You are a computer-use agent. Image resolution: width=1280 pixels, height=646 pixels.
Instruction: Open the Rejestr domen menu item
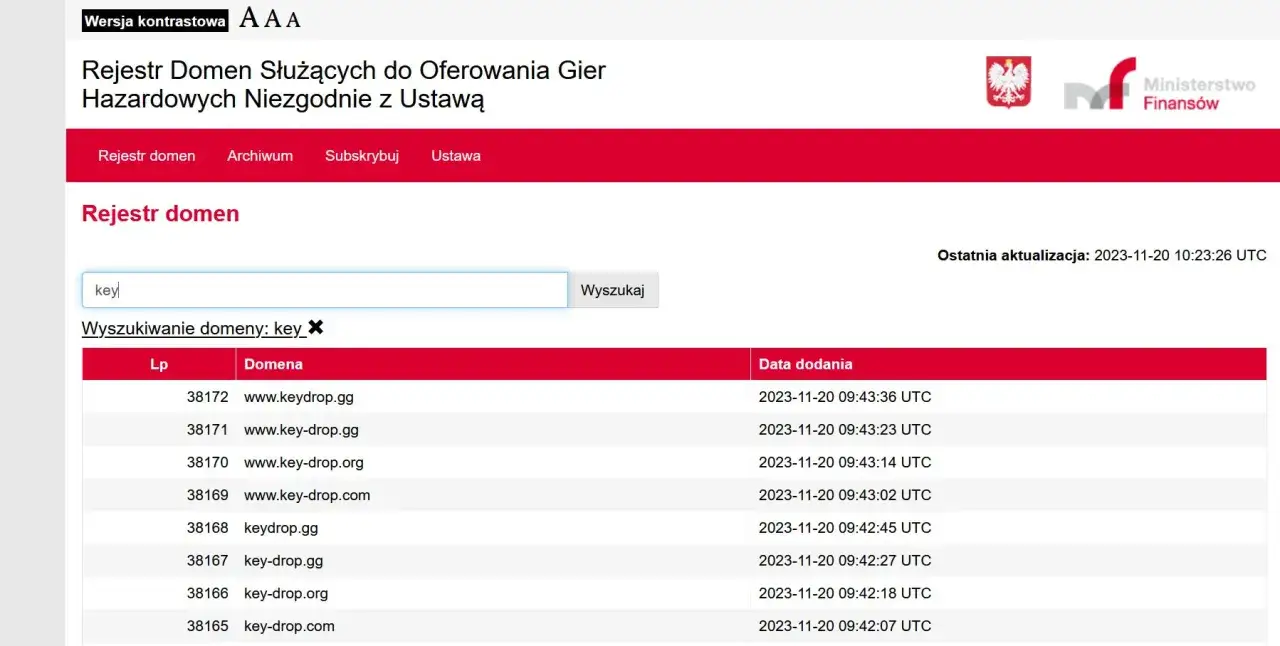click(146, 156)
